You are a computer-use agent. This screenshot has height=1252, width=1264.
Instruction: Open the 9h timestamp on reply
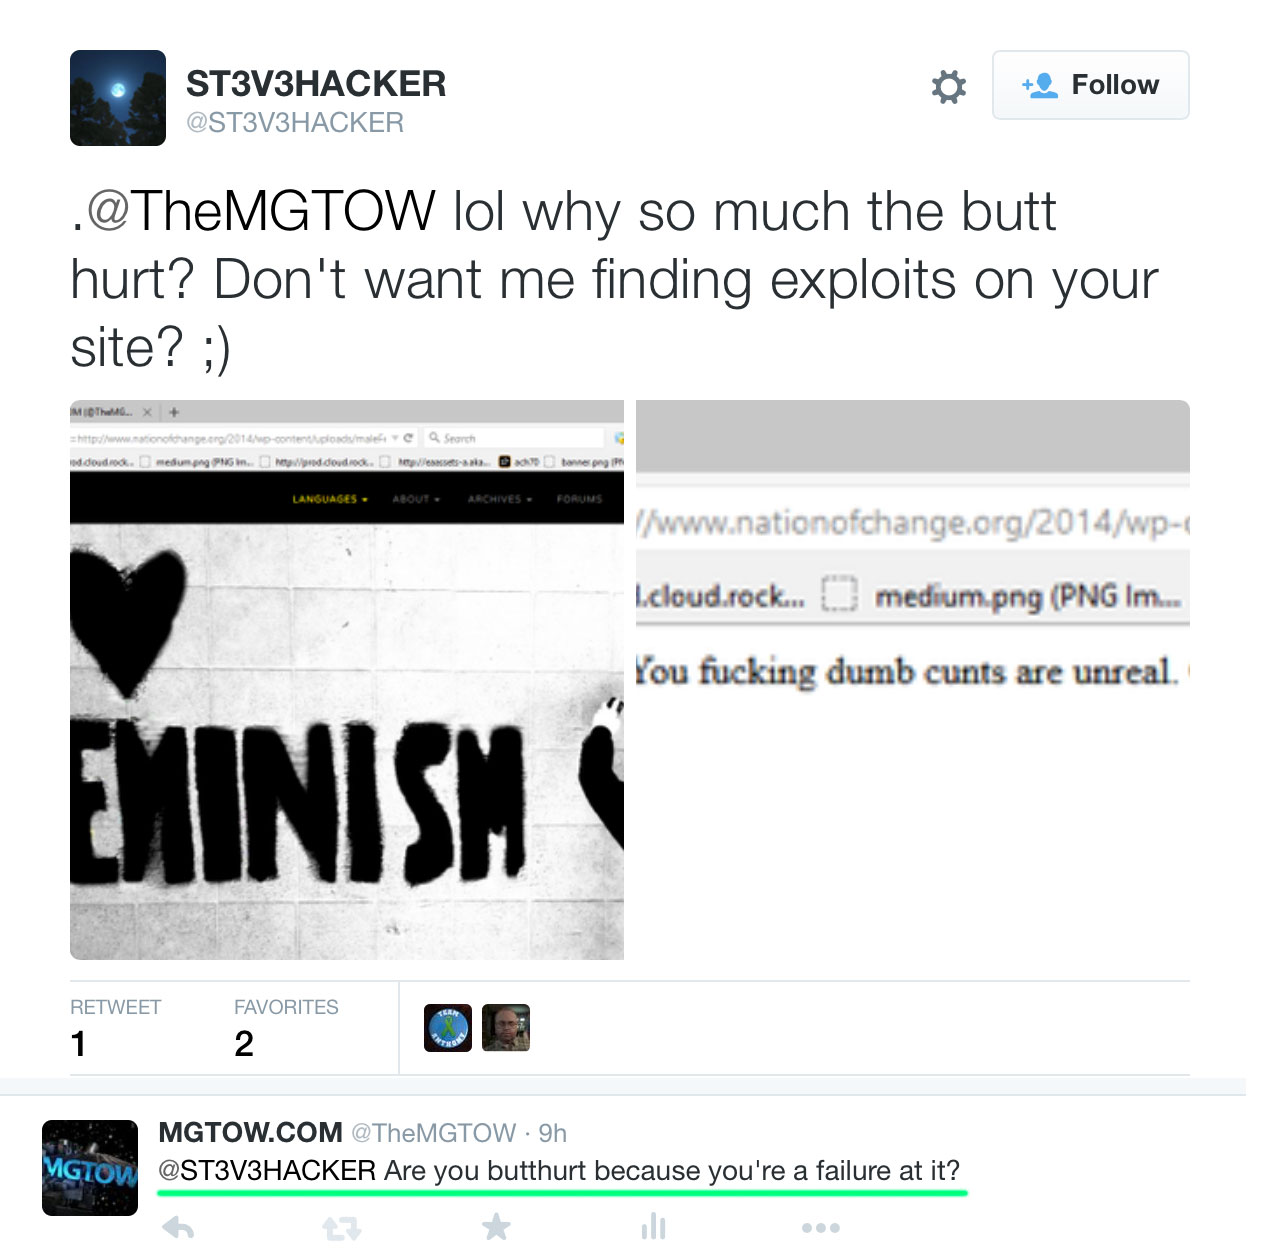point(553,1133)
